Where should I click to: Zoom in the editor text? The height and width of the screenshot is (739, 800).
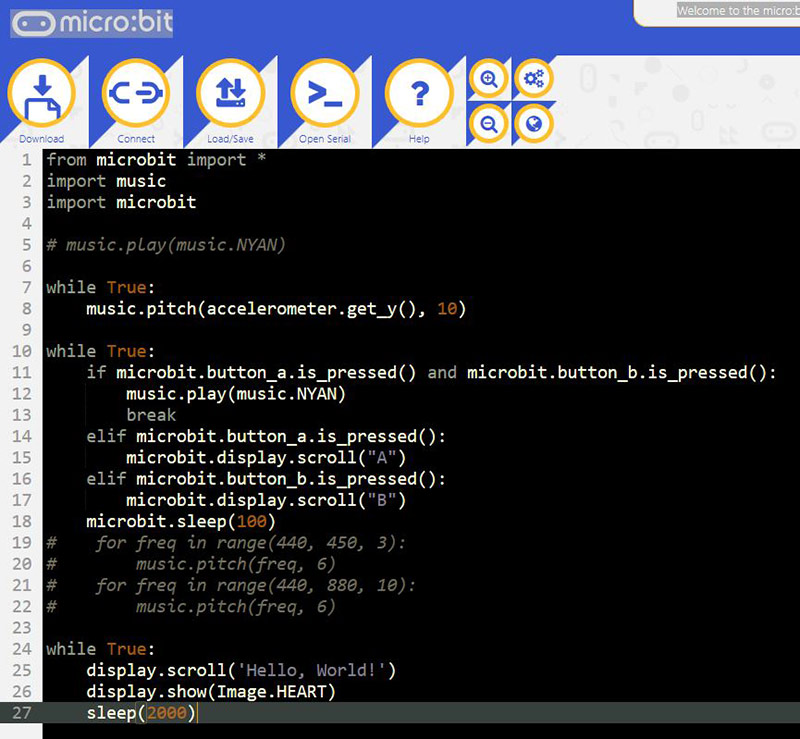(x=489, y=79)
